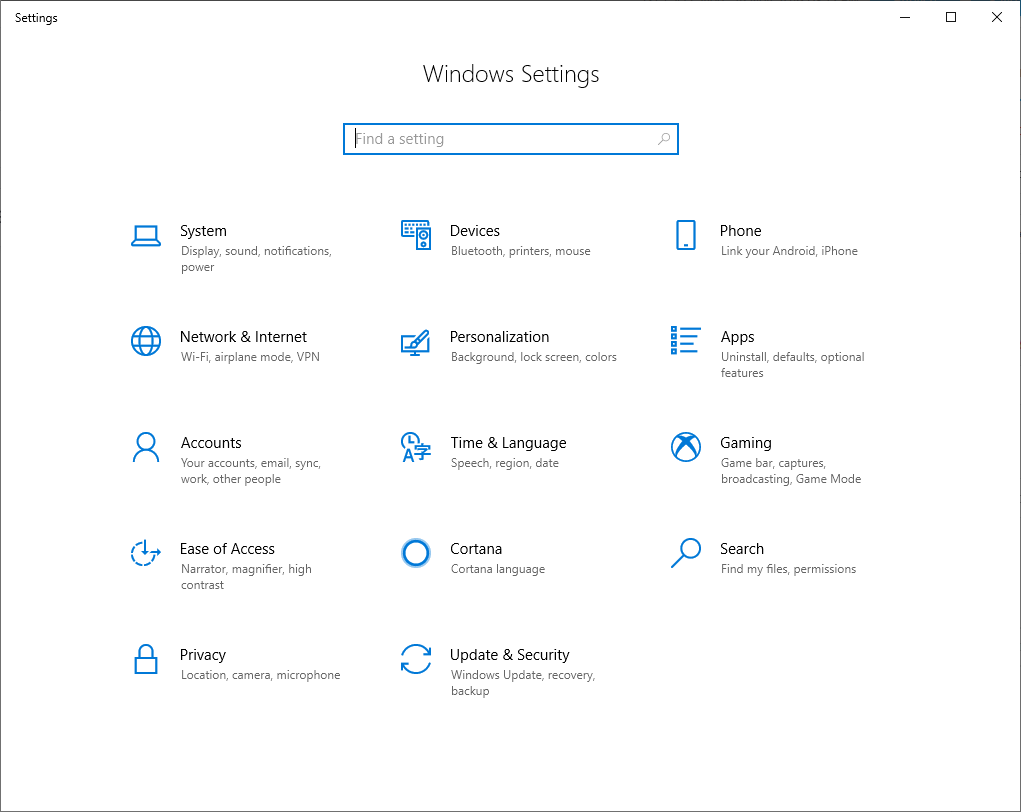Focus the Find a setting field
Viewport: 1021px width, 812px height.
511,139
